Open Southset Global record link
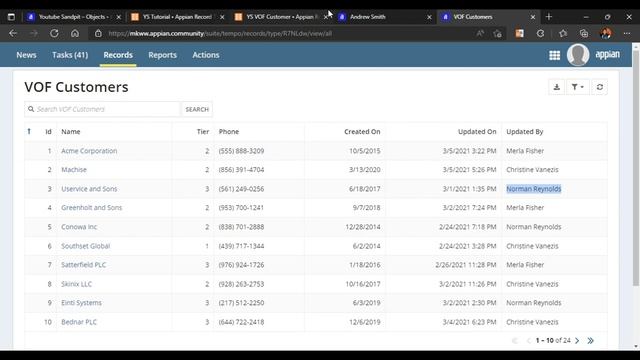This screenshot has width=640, height=360. tap(86, 246)
